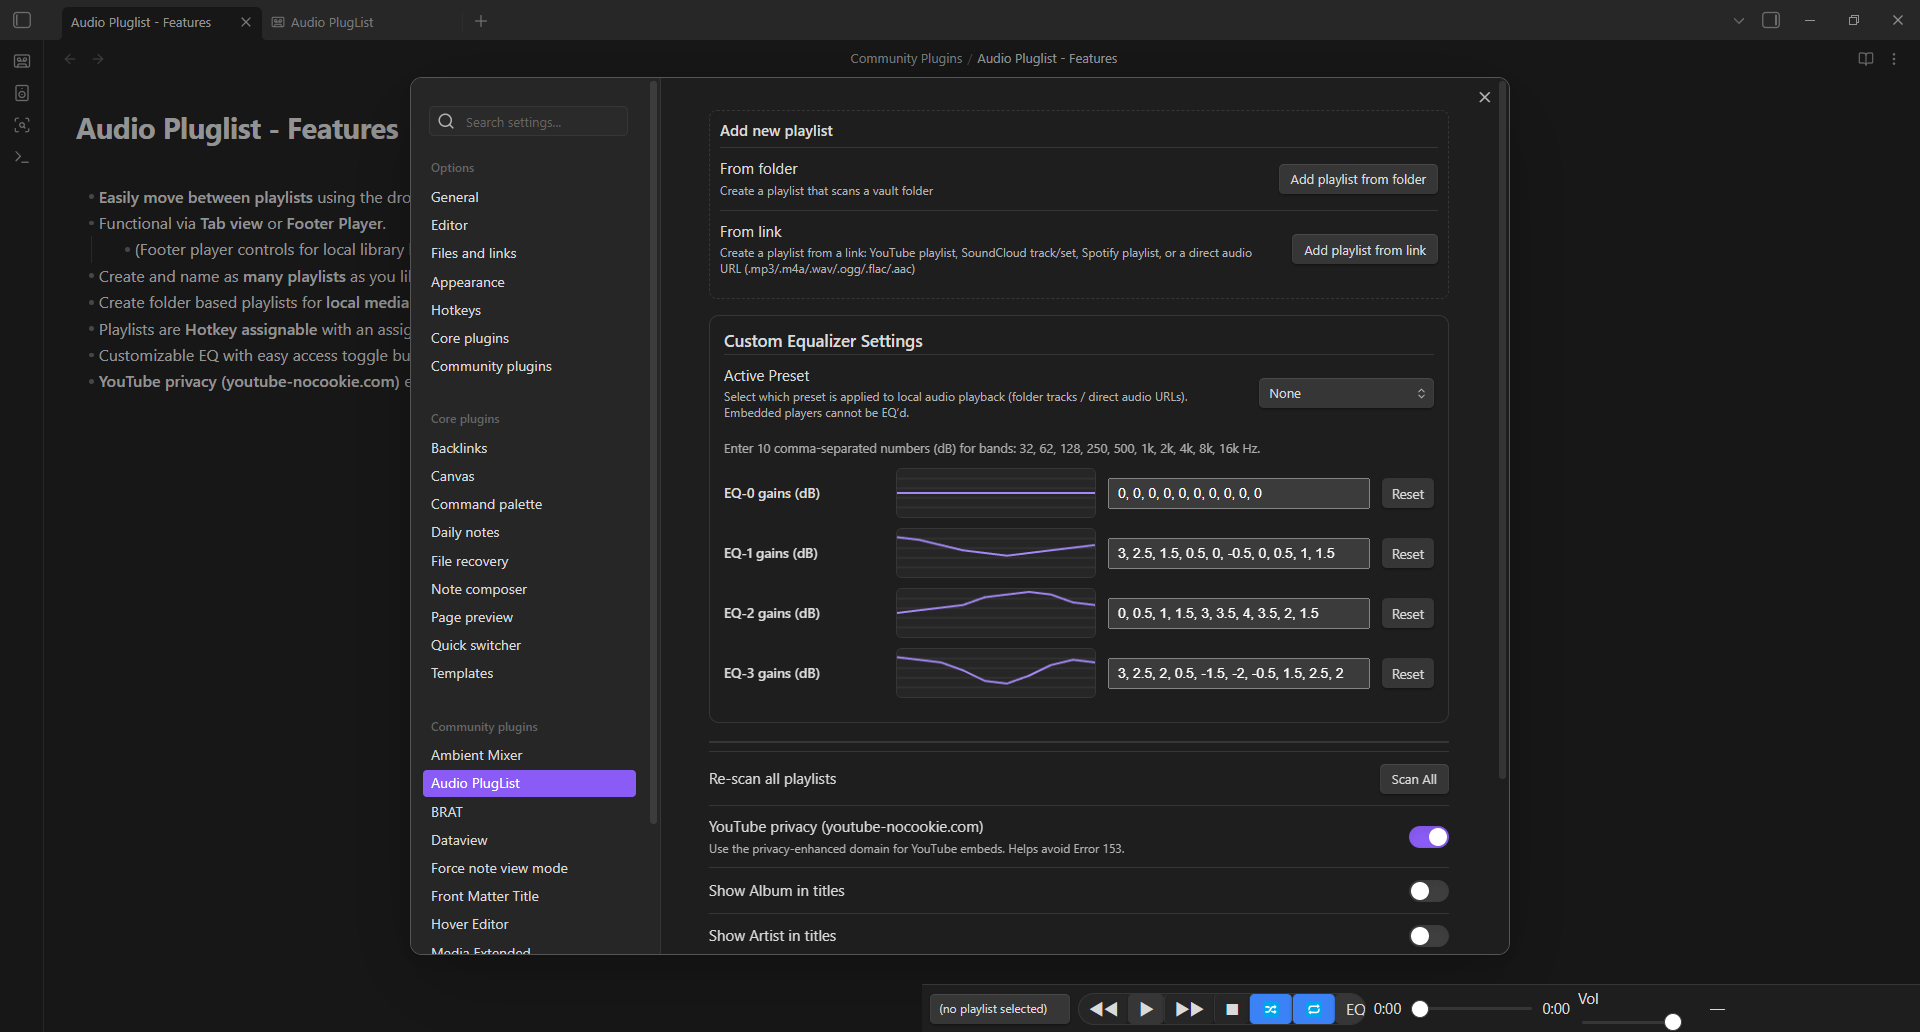The width and height of the screenshot is (1920, 1032).
Task: Navigate back with the left arrow
Action: coord(70,59)
